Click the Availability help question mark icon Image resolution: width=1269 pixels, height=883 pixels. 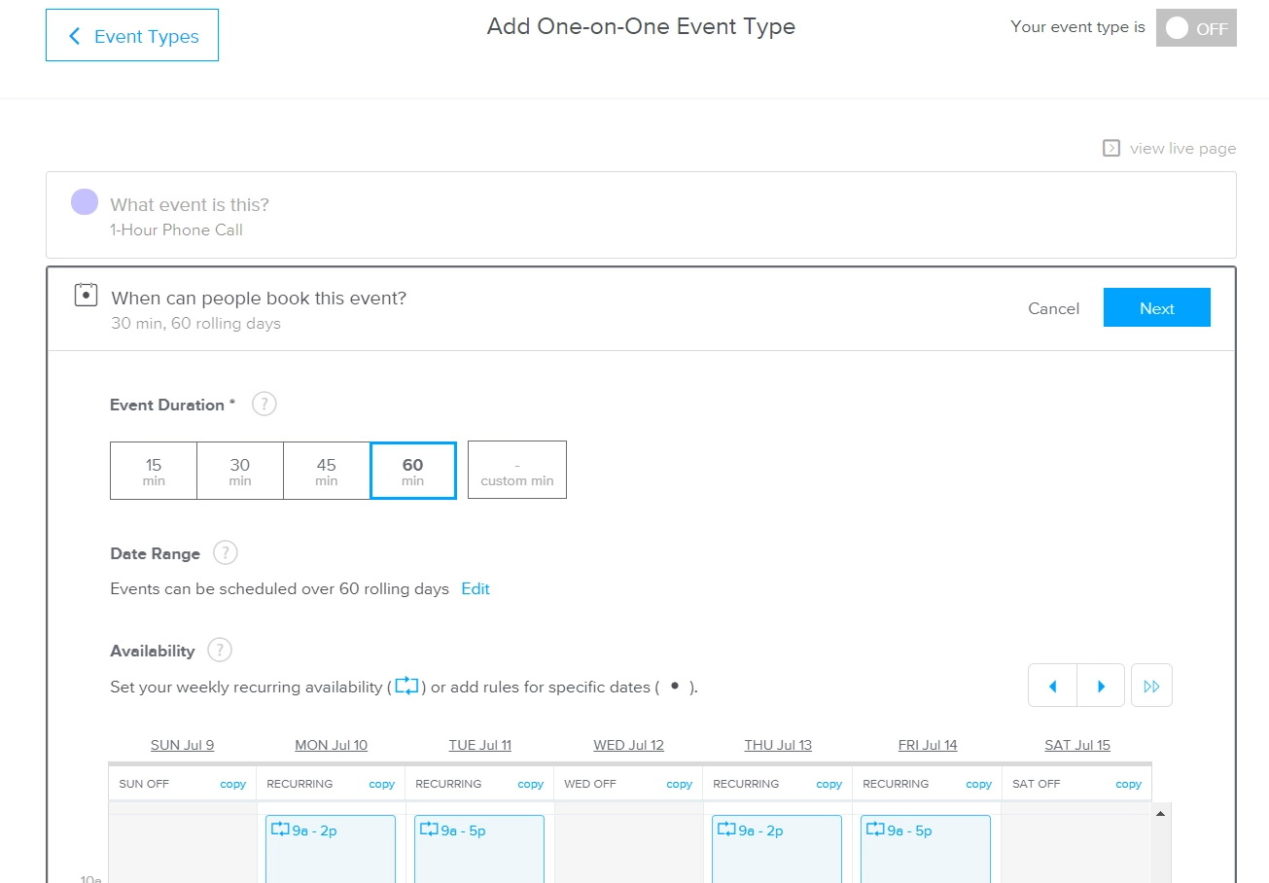[220, 650]
